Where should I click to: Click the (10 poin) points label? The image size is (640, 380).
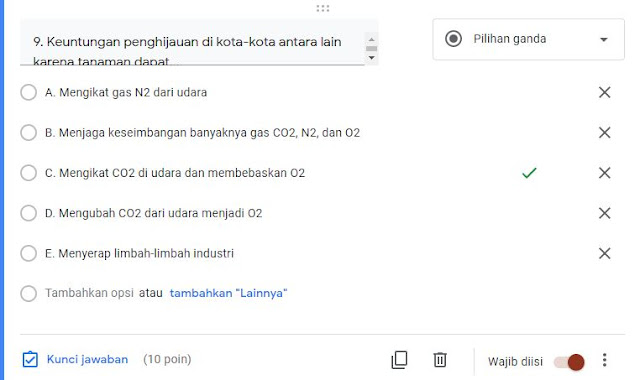pos(167,359)
